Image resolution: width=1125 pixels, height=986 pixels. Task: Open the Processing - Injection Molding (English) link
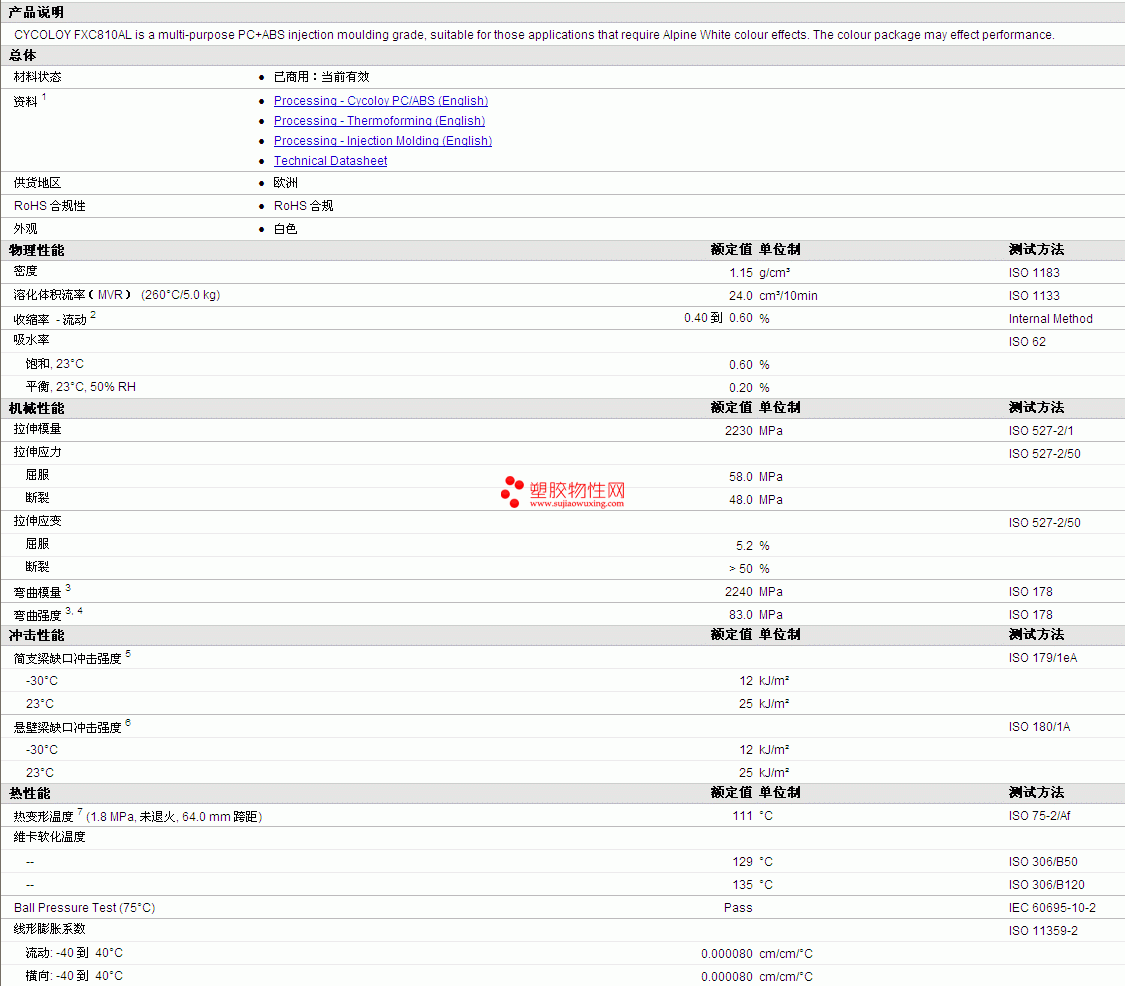tap(382, 141)
